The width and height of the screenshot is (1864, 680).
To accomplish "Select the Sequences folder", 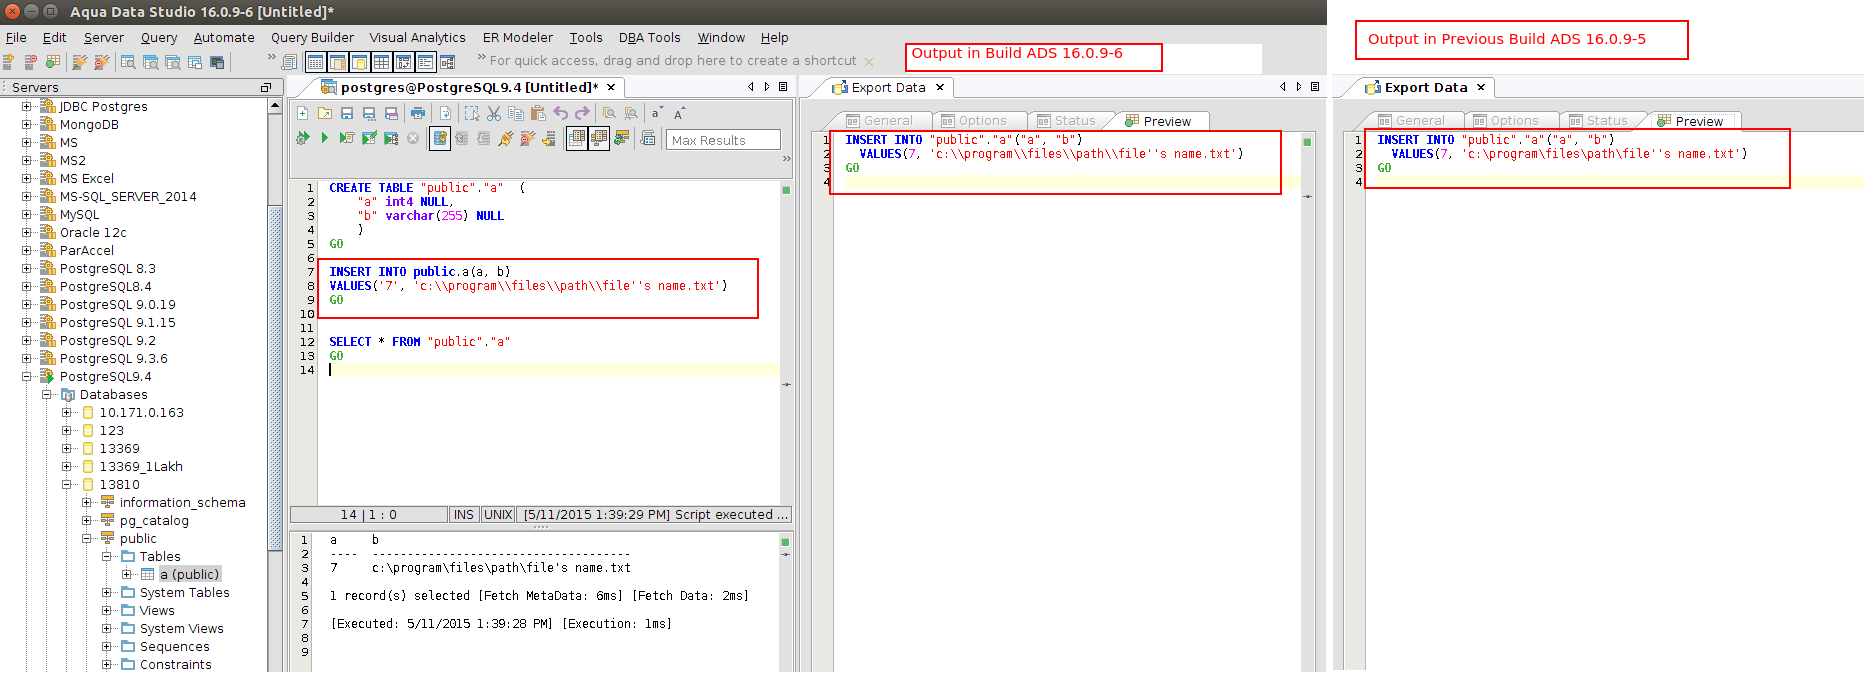I will 175,646.
